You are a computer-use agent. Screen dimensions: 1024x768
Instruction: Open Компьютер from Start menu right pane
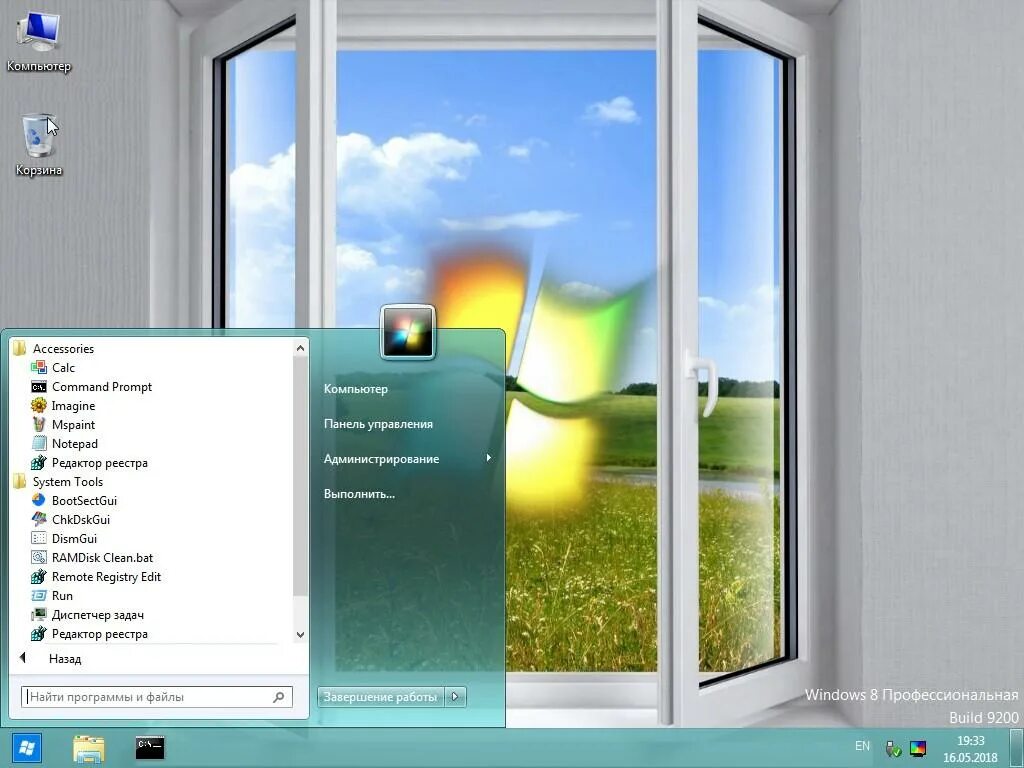click(x=356, y=389)
